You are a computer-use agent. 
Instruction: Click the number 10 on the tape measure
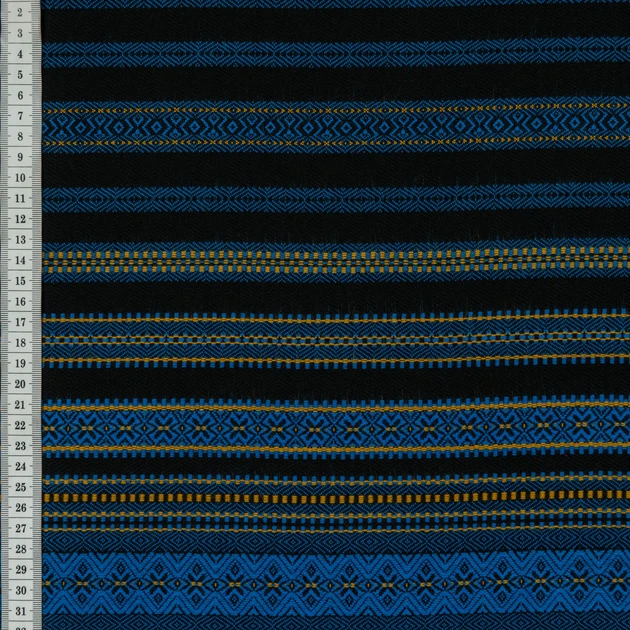(x=20, y=178)
